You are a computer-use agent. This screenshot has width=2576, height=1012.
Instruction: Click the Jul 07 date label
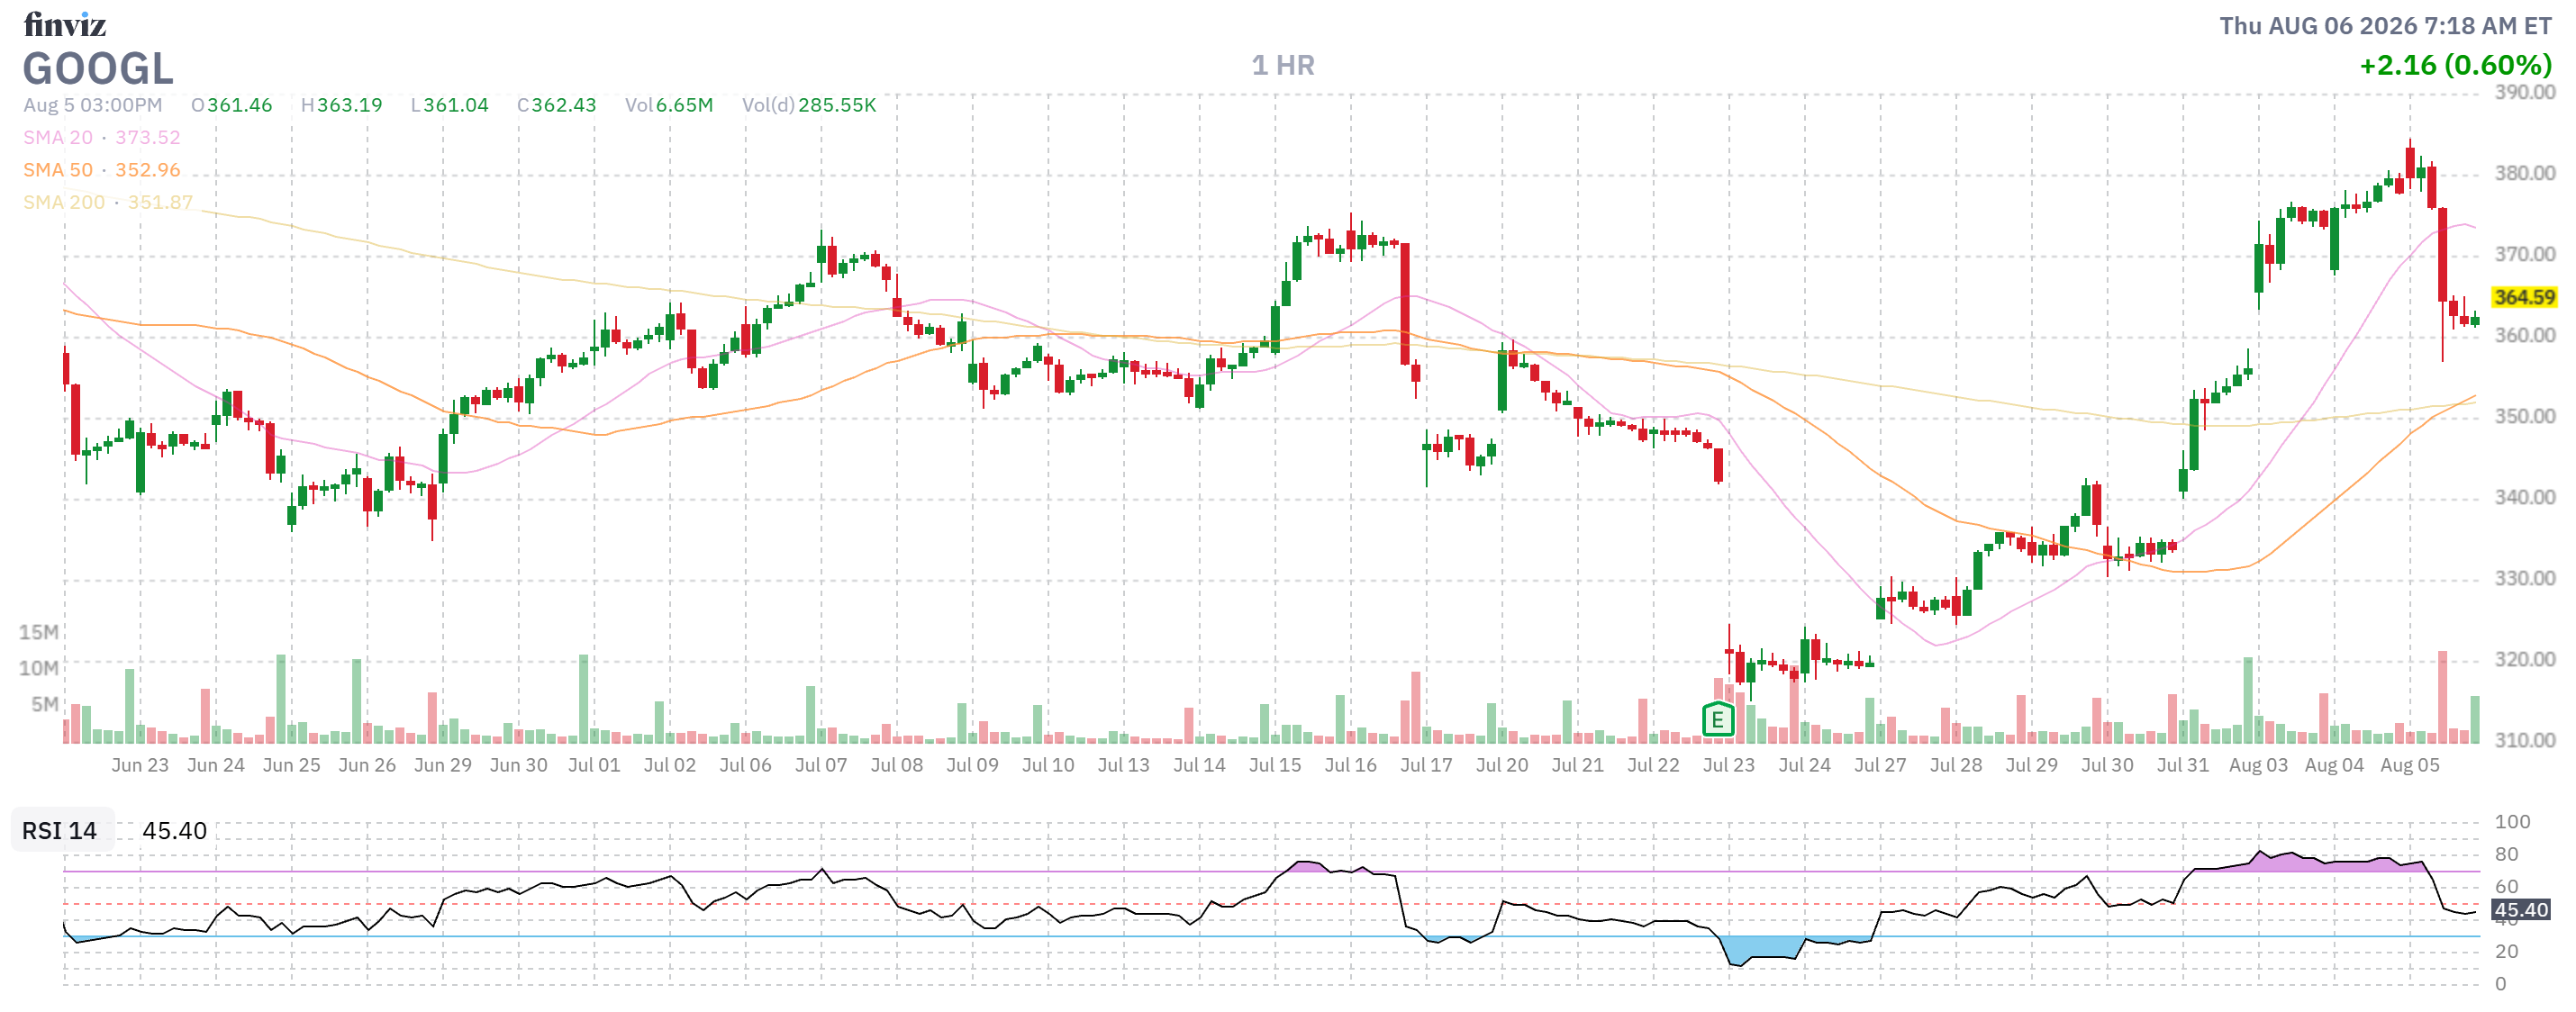pyautogui.click(x=821, y=765)
